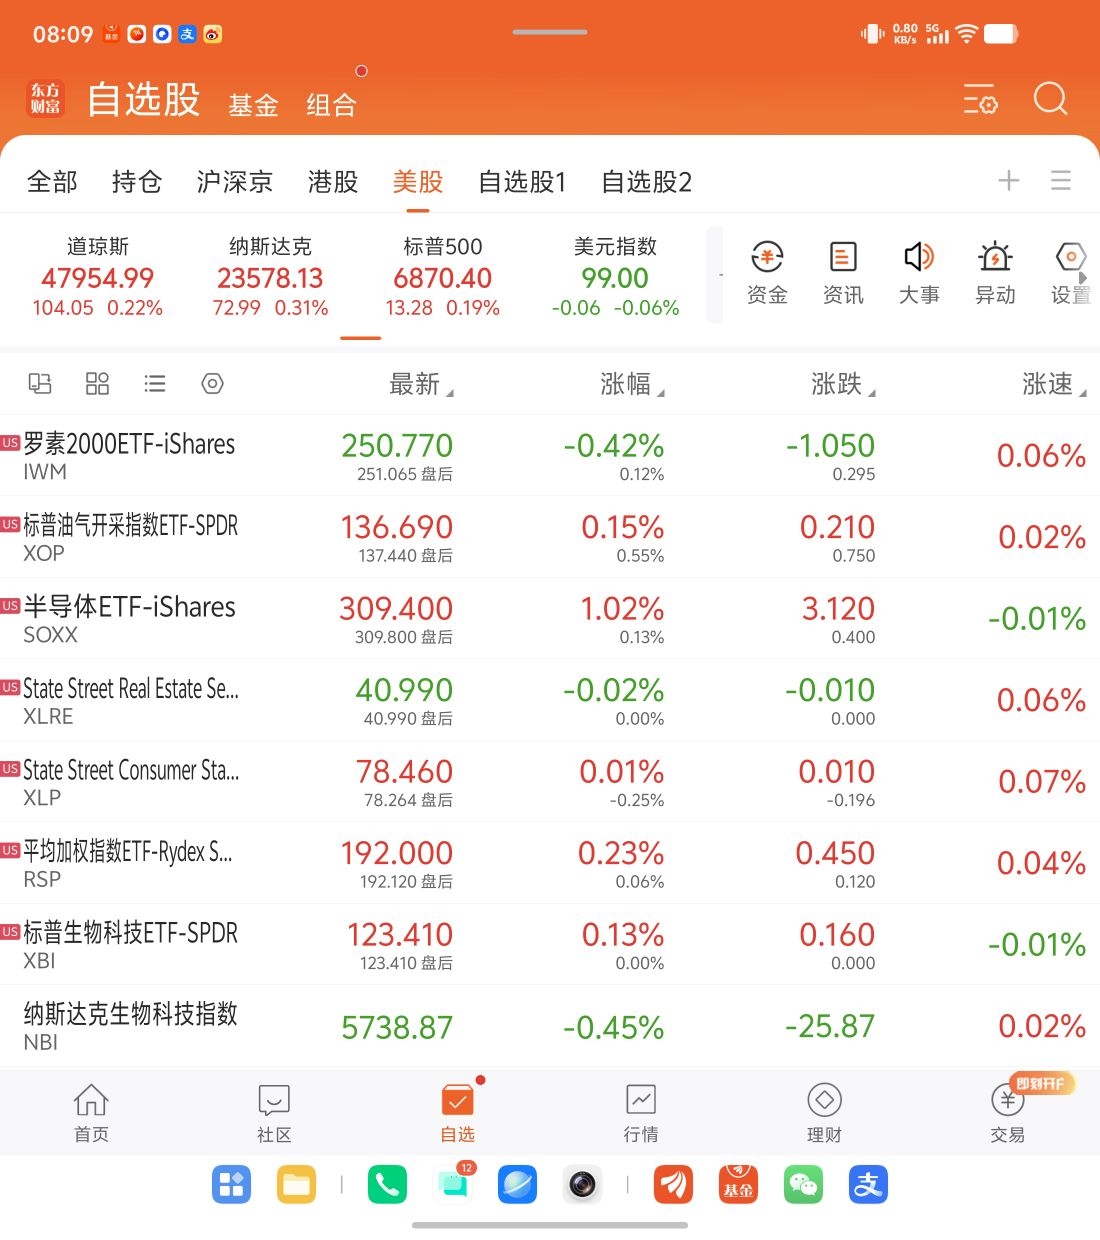Go to 首页 home tab
This screenshot has width=1100, height=1240.
coord(91,1112)
